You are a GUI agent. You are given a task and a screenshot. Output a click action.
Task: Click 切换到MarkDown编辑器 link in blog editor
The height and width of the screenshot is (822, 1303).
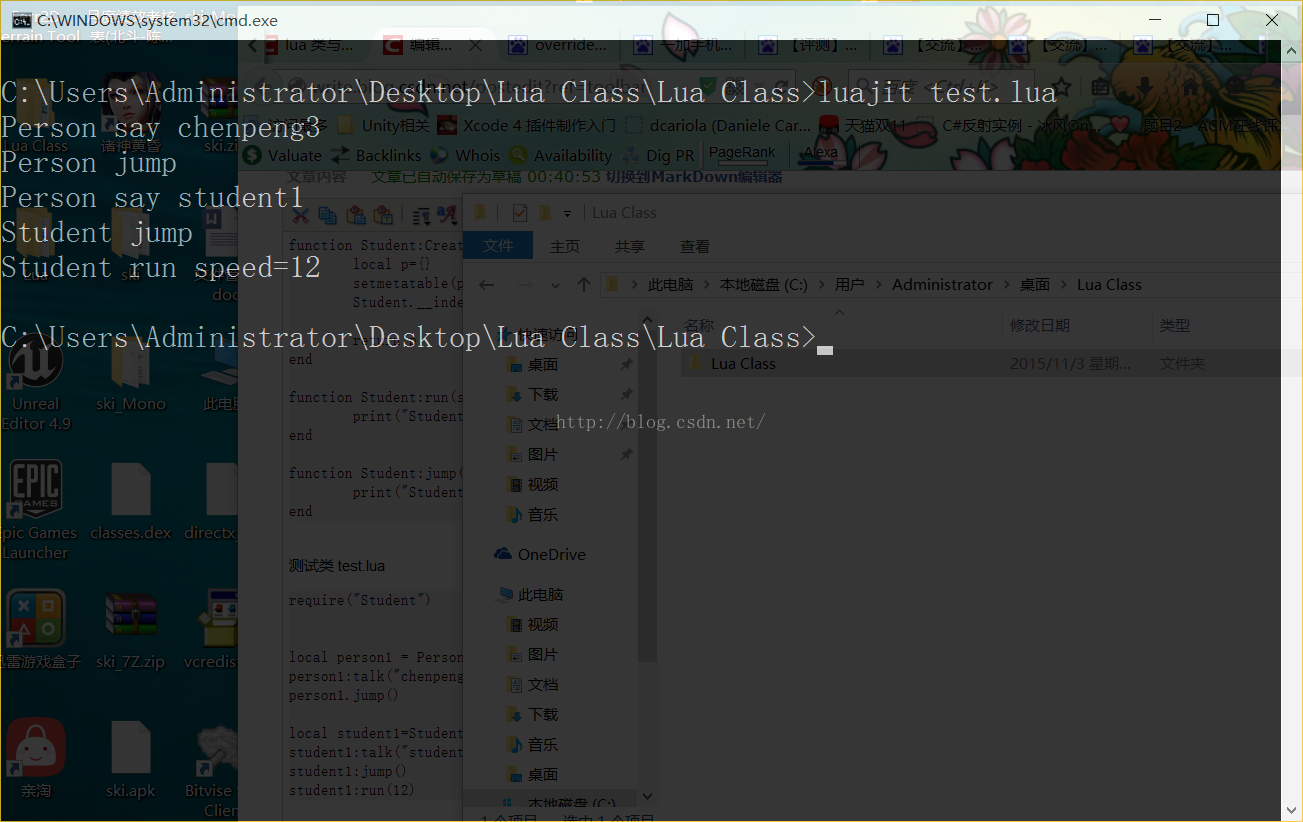pos(695,177)
